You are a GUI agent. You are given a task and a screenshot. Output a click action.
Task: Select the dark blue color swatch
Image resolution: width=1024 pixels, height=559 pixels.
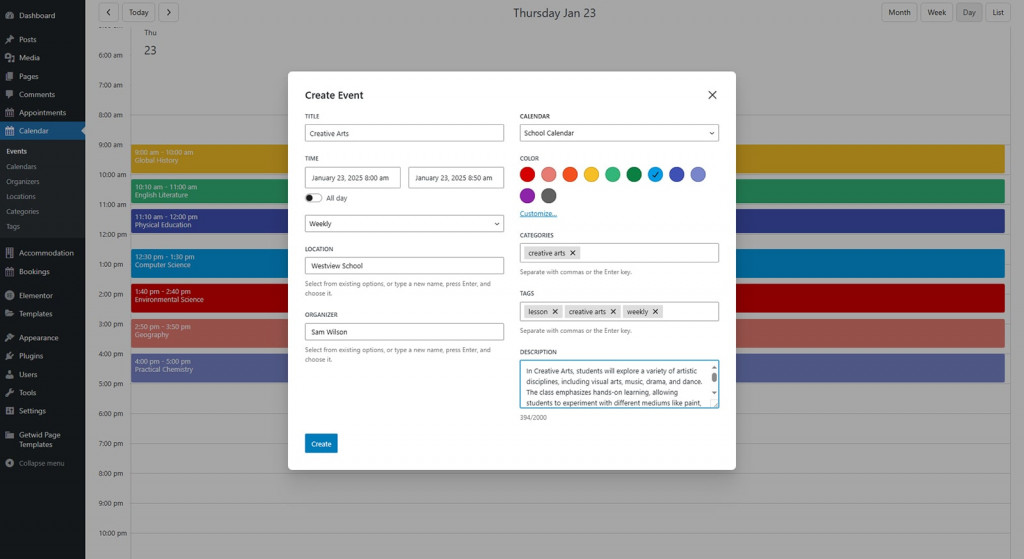click(x=677, y=174)
